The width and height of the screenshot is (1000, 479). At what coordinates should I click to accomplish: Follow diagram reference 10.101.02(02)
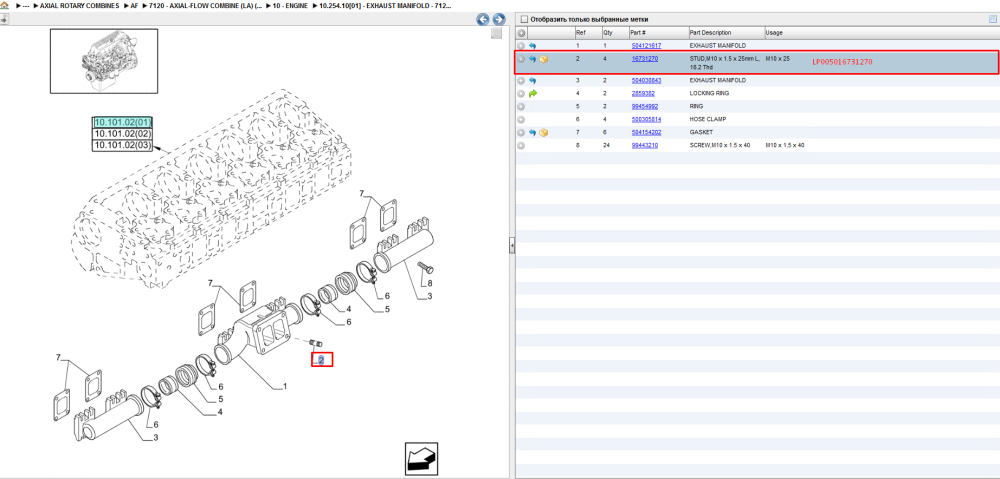pyautogui.click(x=123, y=134)
